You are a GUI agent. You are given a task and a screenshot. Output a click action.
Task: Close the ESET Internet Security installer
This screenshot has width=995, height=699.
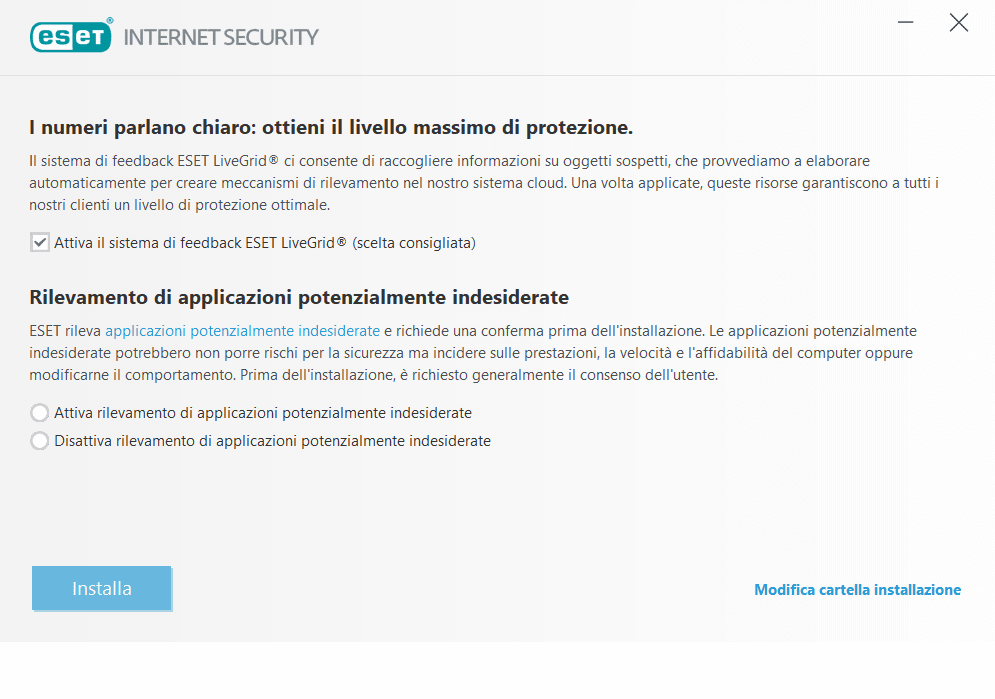[958, 23]
